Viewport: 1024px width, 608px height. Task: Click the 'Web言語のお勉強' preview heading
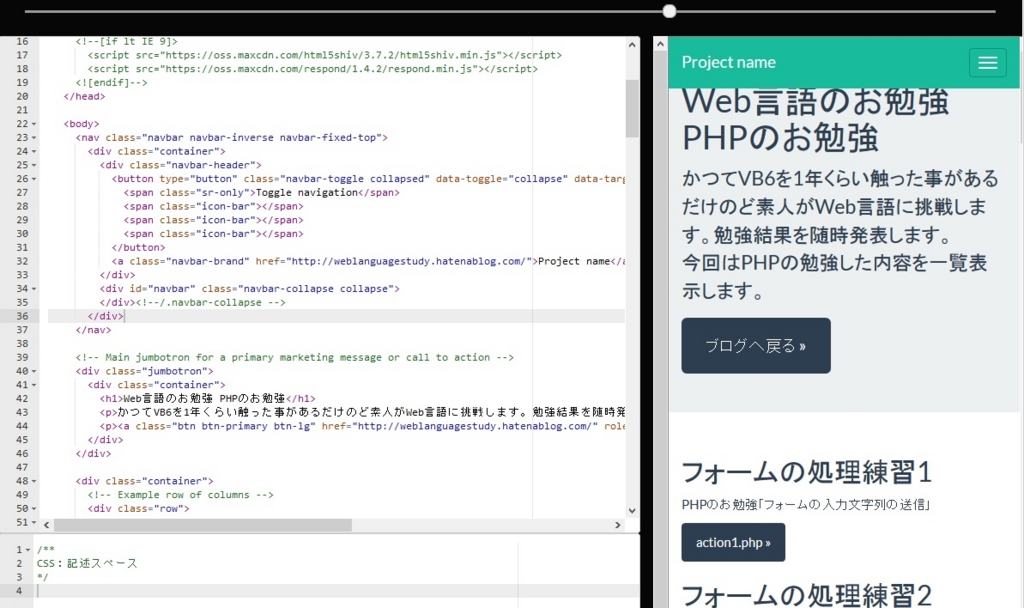click(x=815, y=102)
